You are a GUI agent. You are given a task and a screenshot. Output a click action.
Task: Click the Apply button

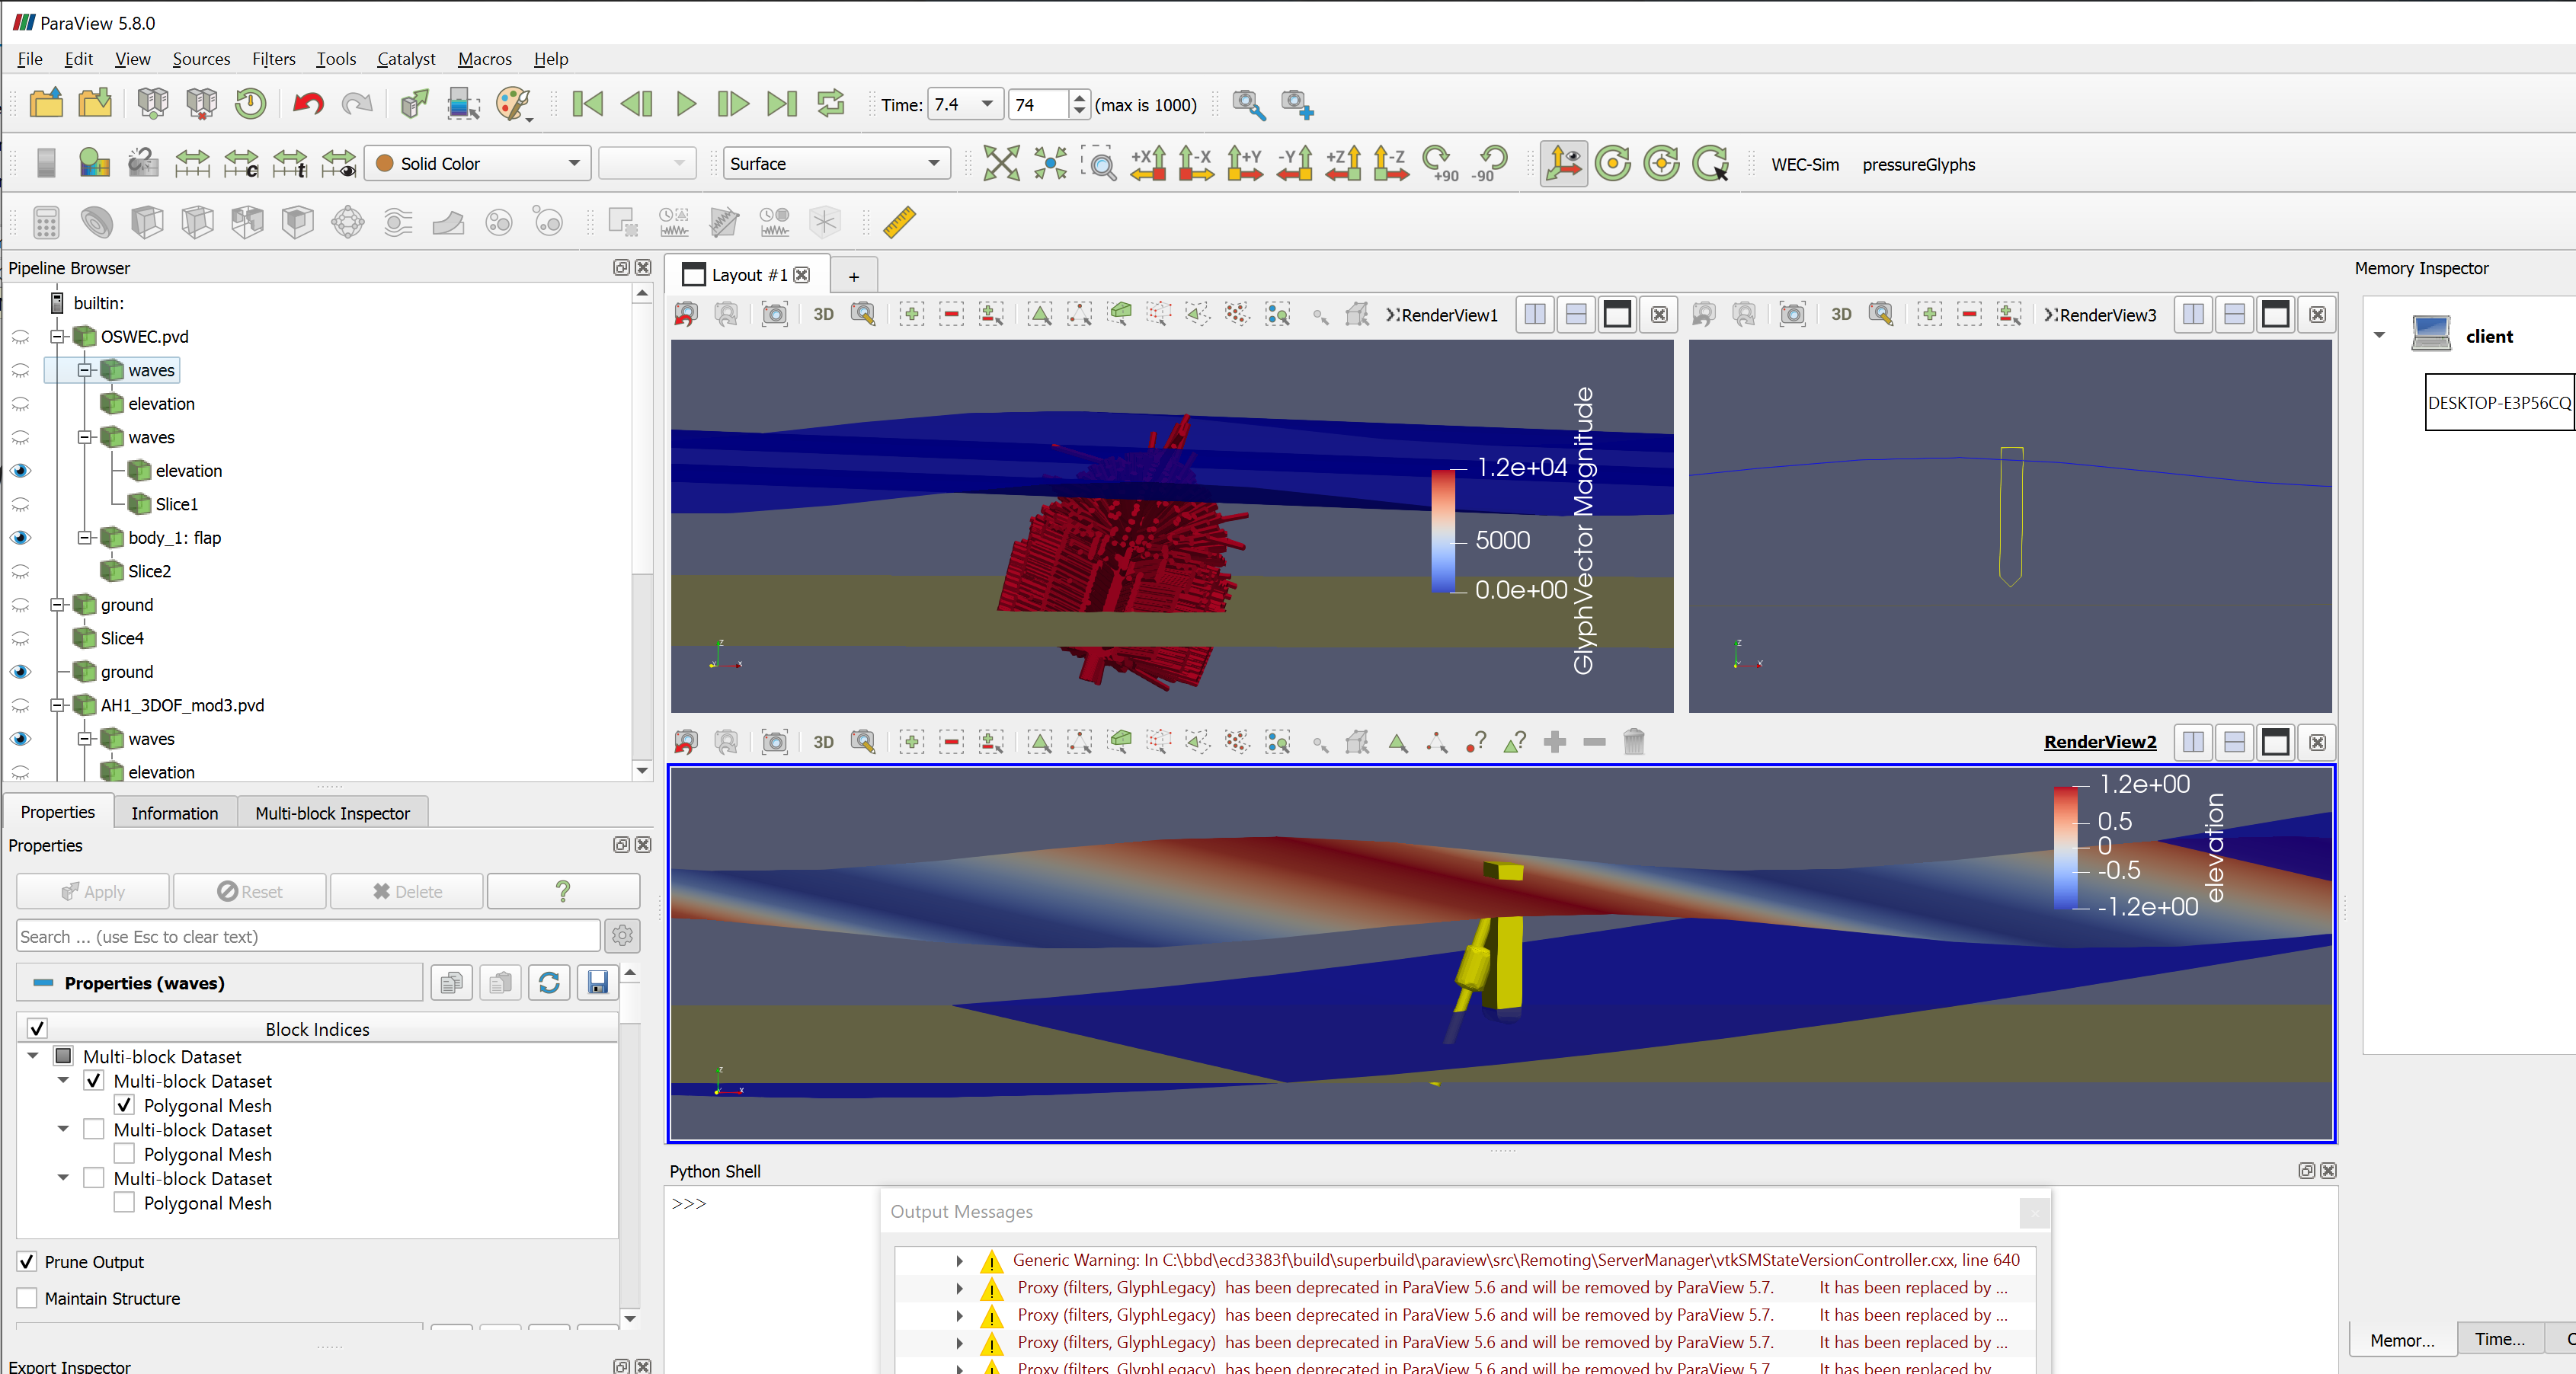92,891
